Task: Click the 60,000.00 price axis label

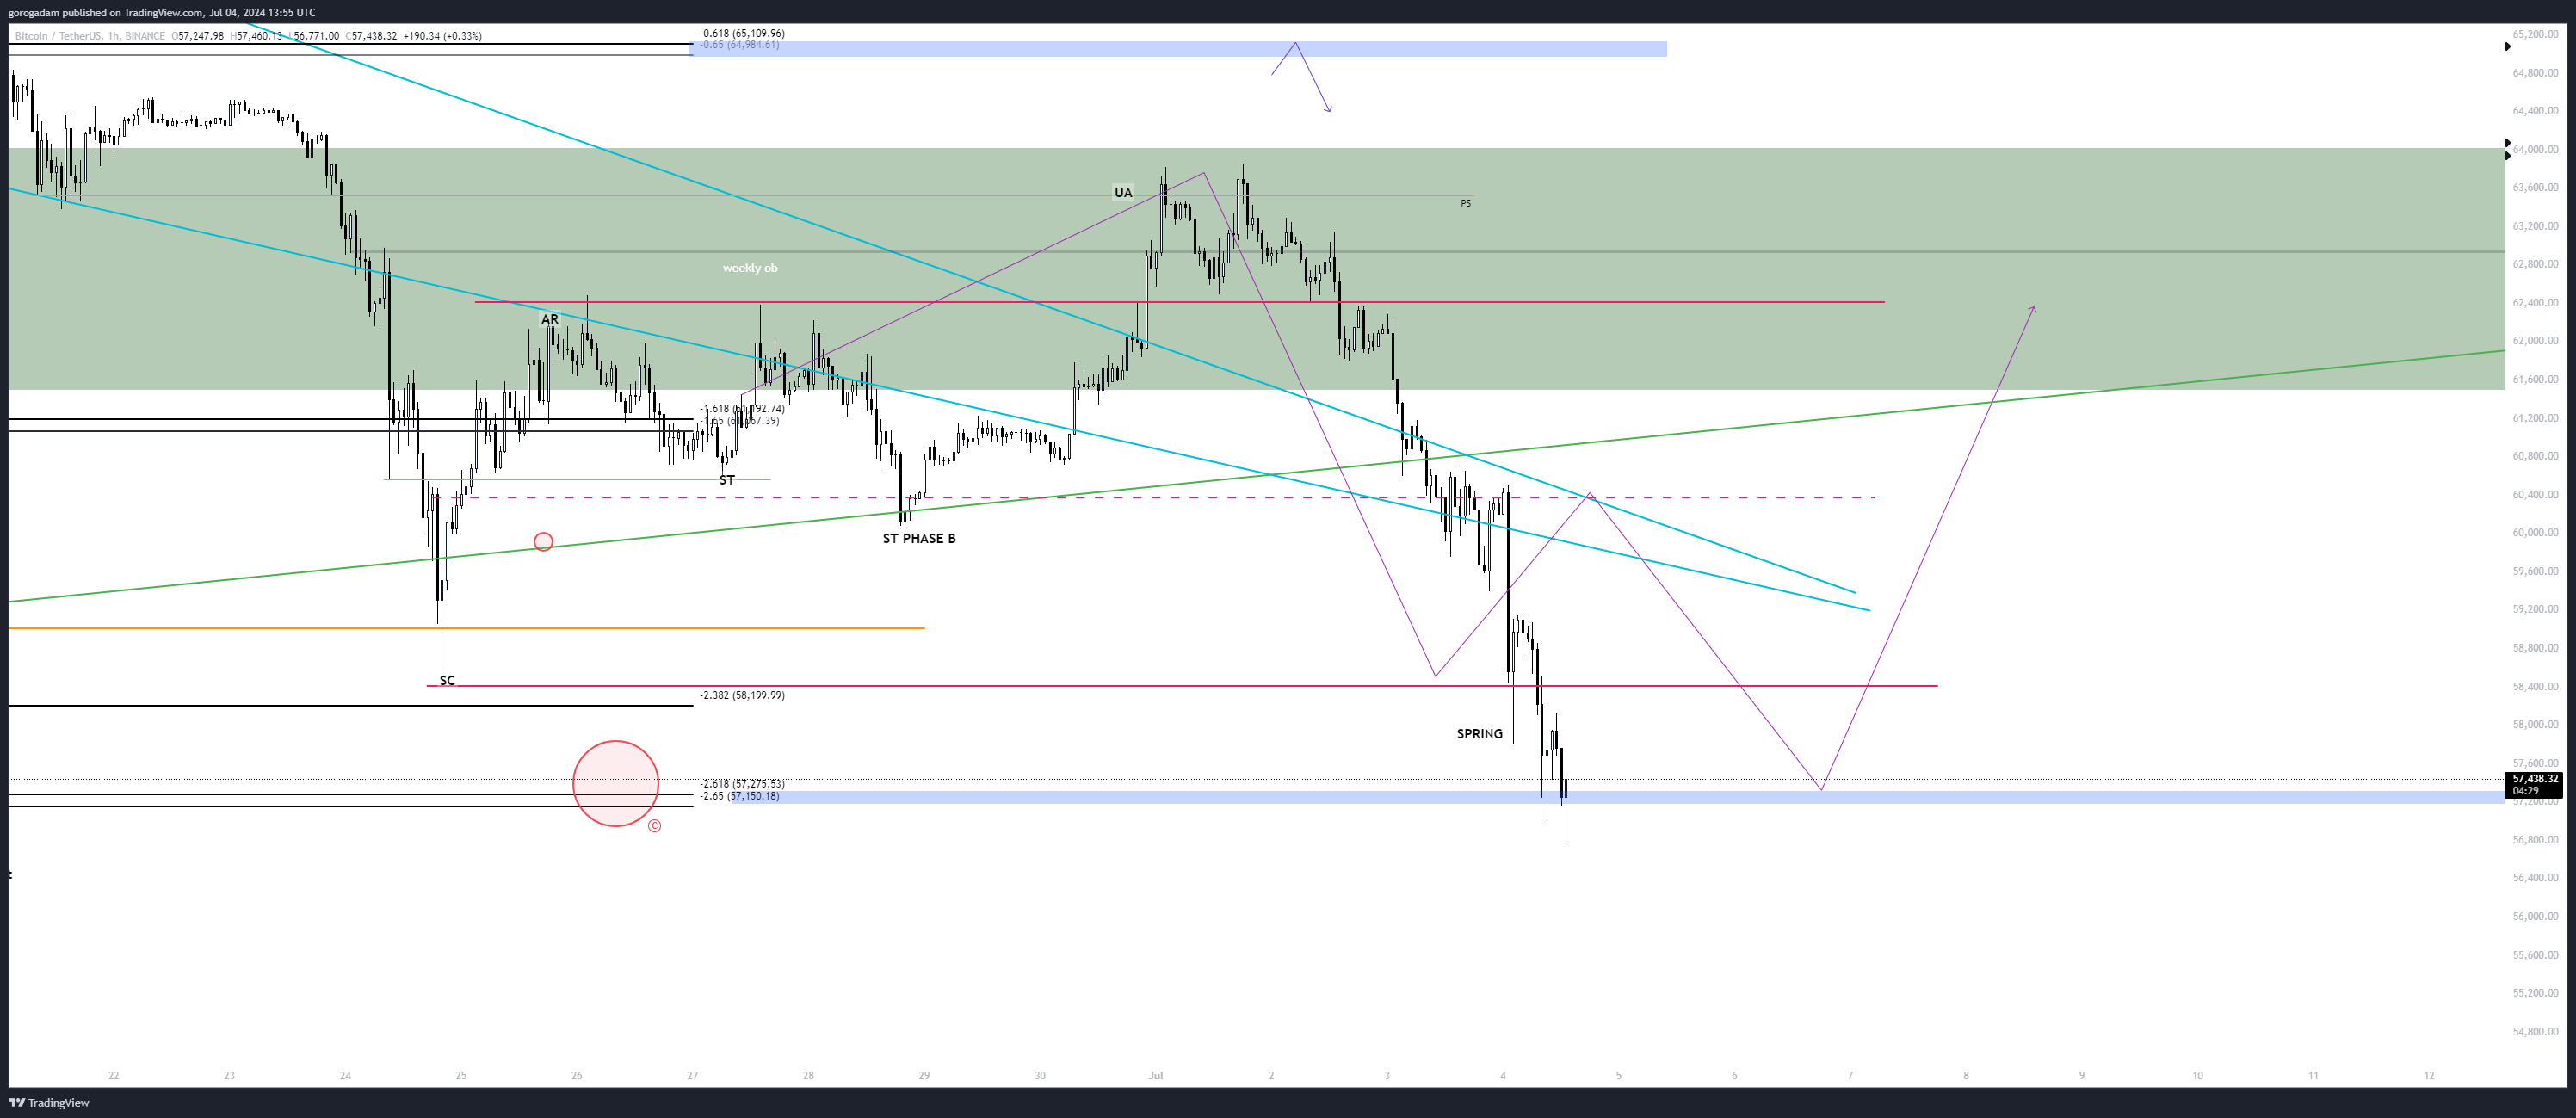Action: click(2535, 533)
